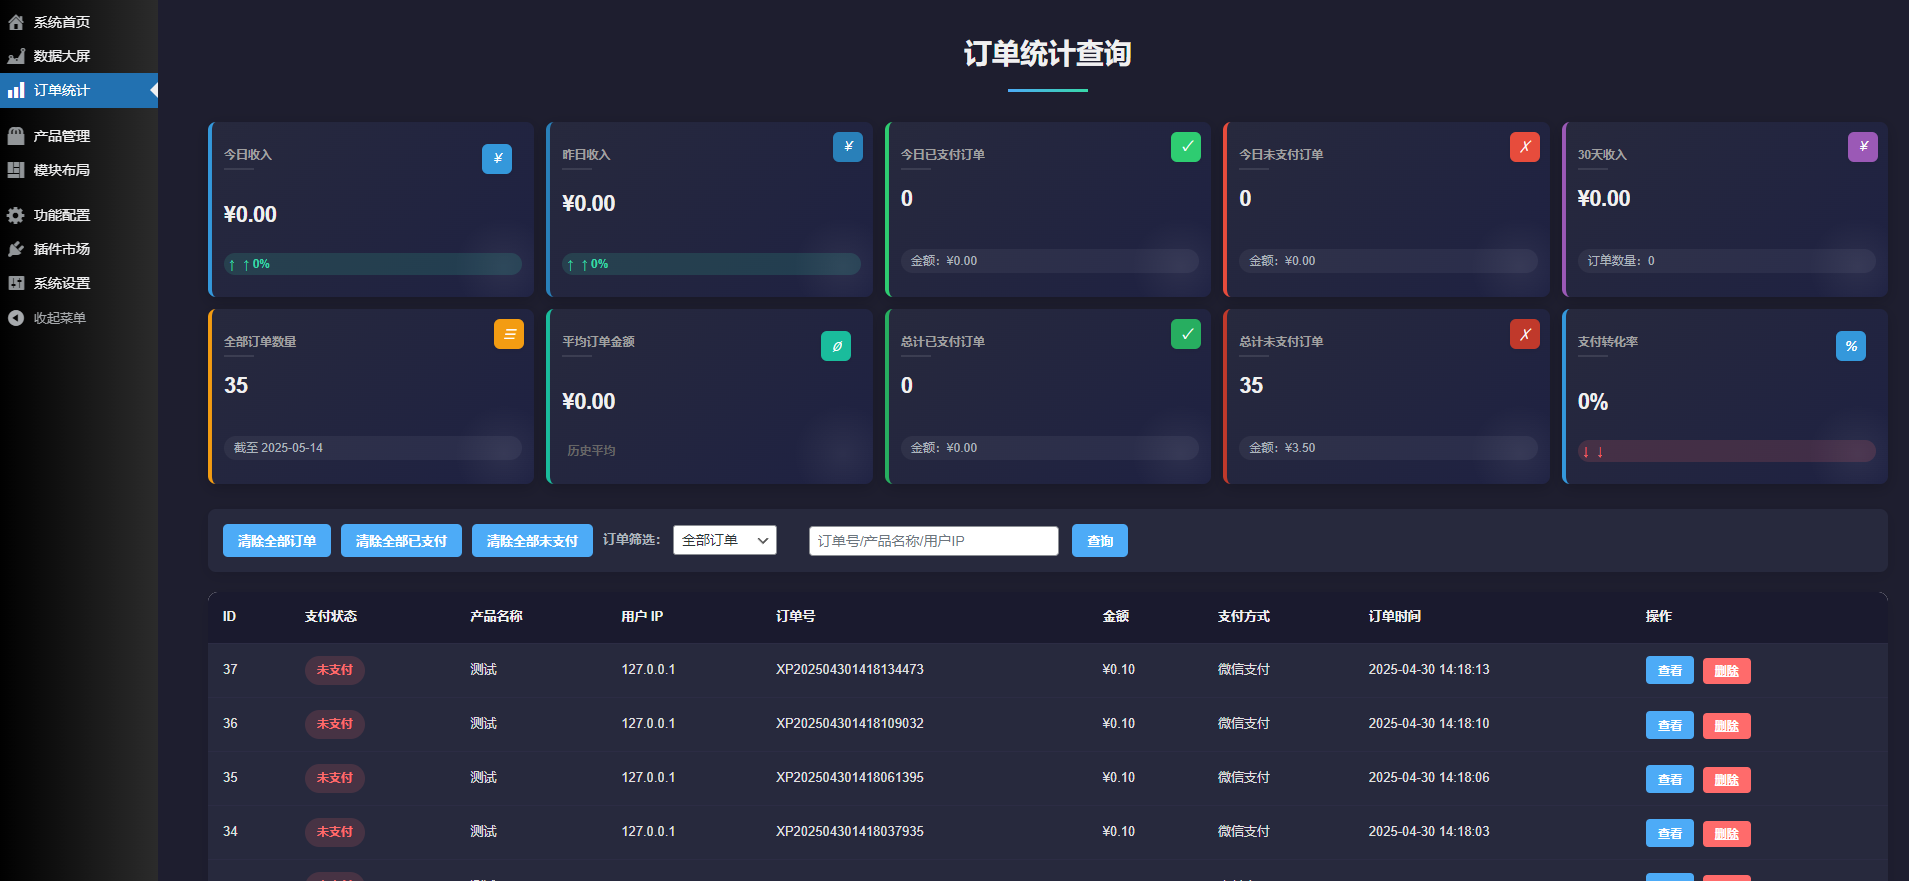Click green check icon on 今日已支付订单 card
The height and width of the screenshot is (881, 1909).
point(1186,147)
